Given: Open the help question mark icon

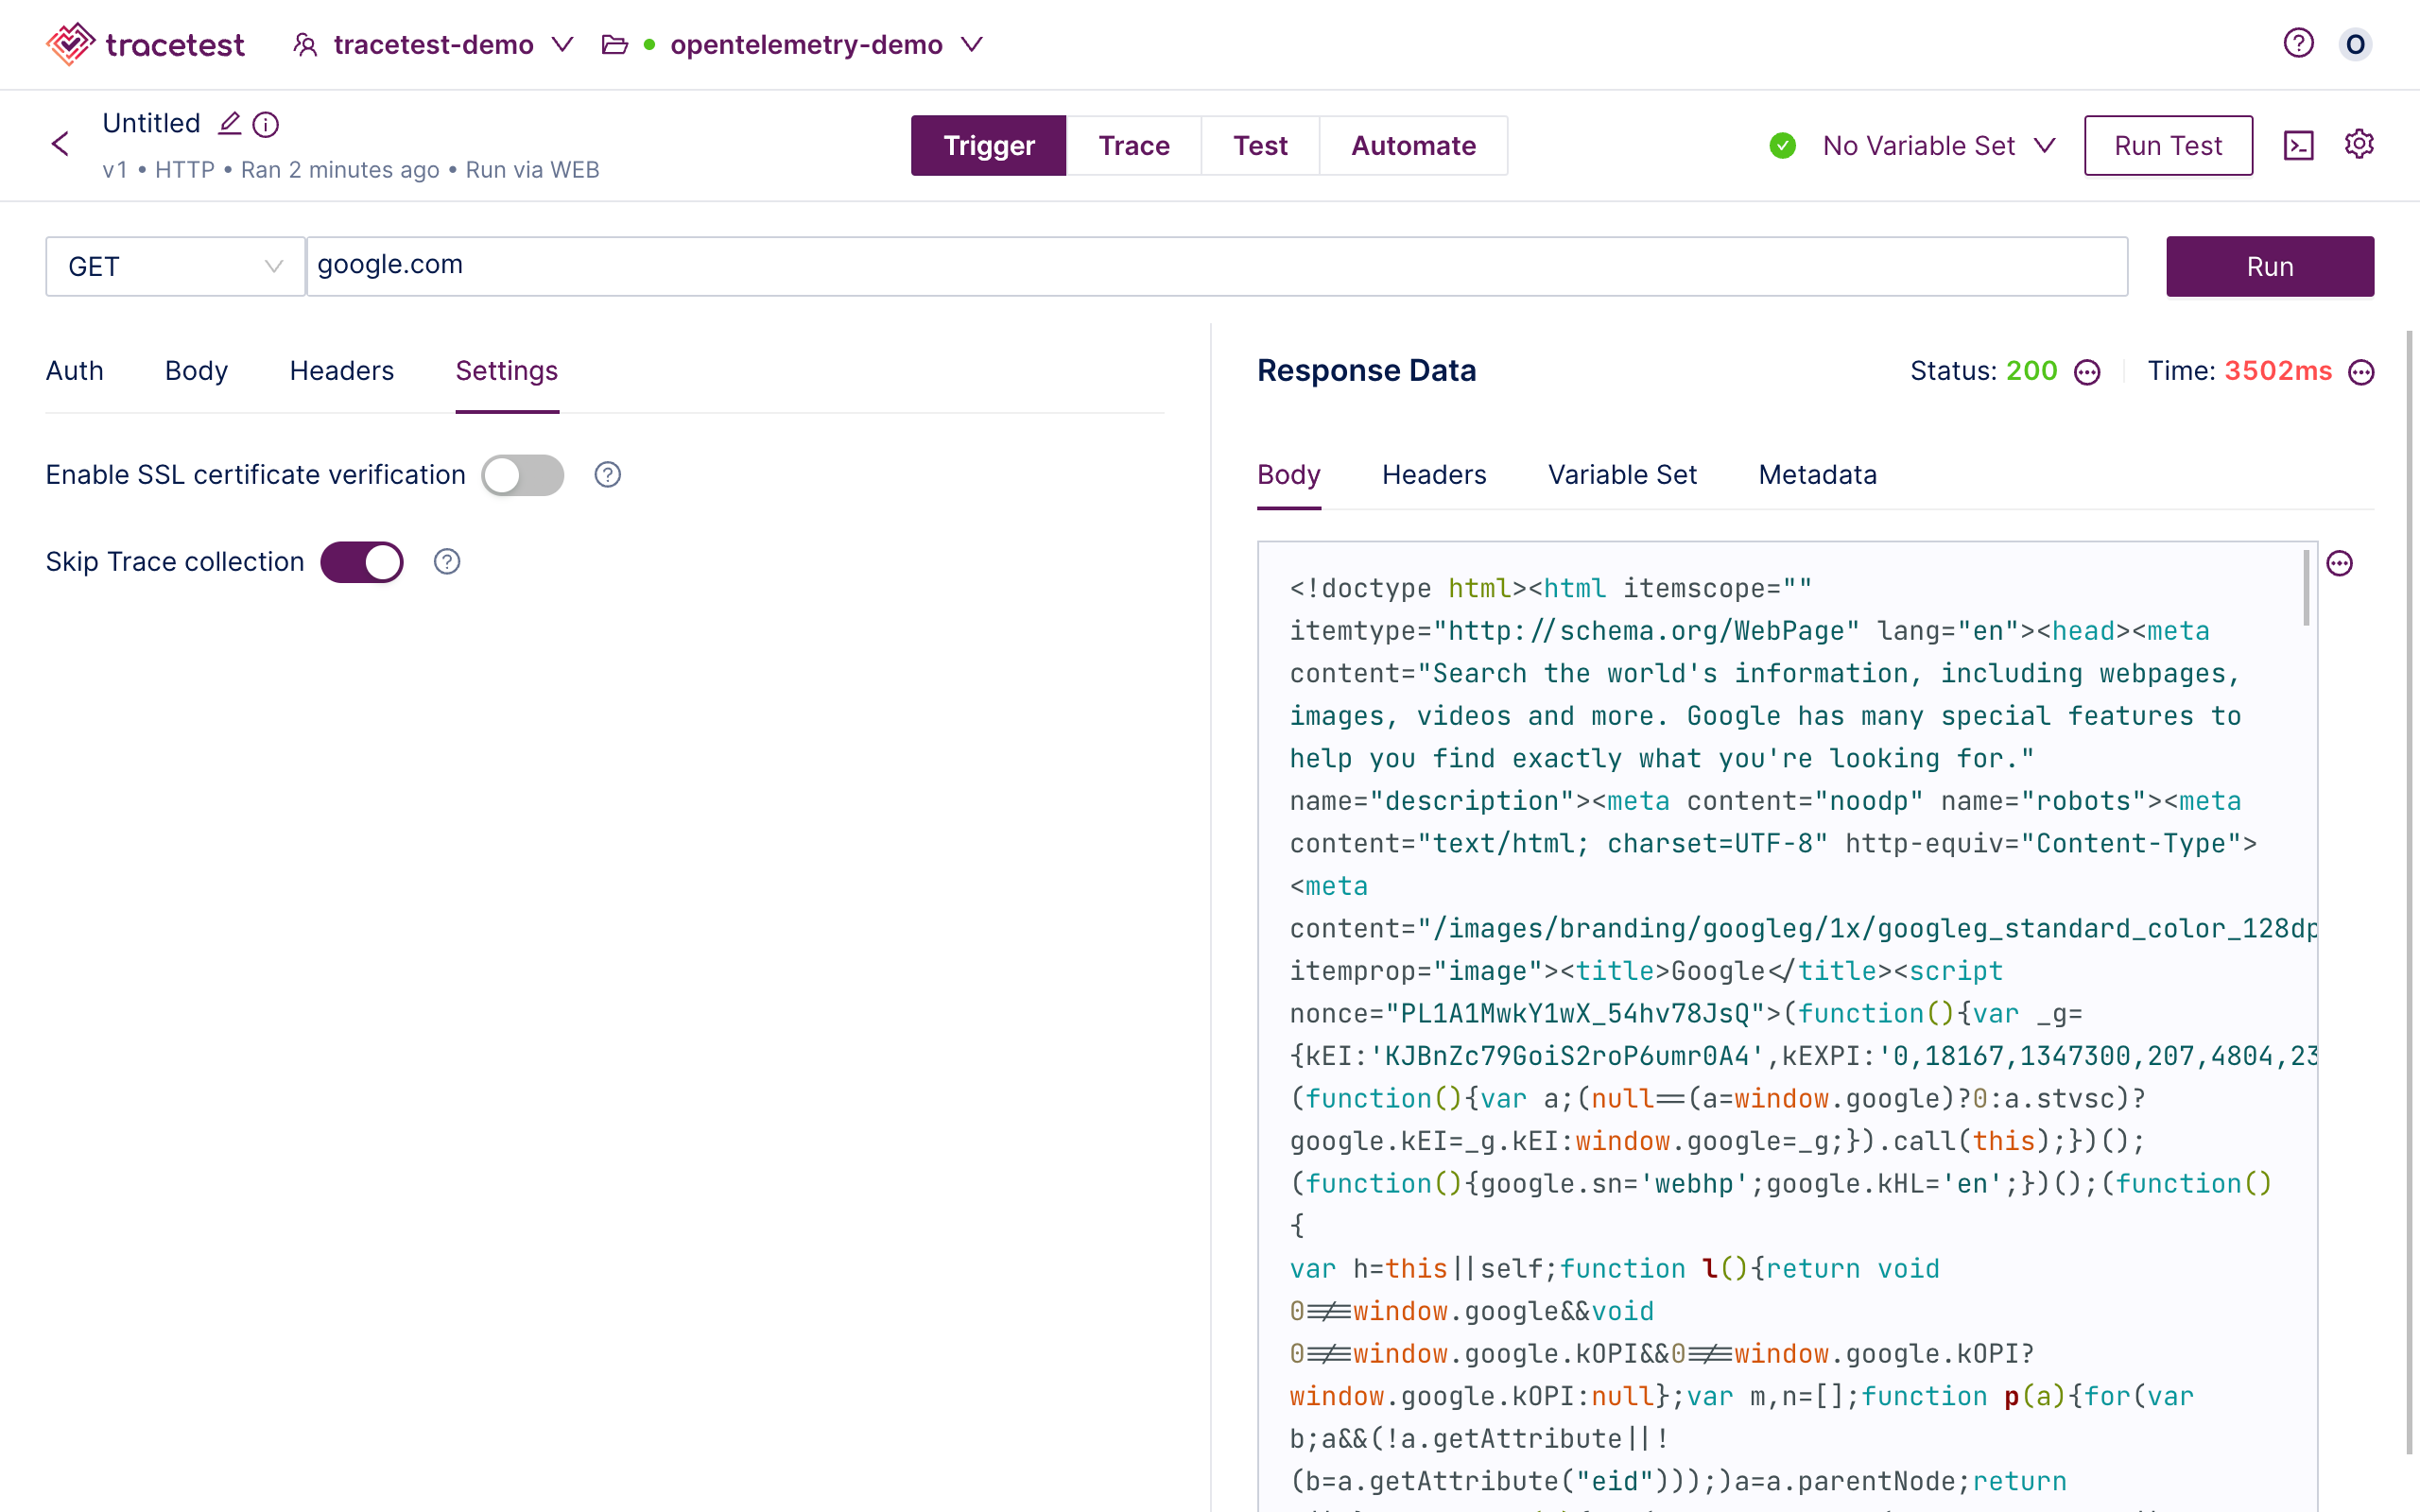Looking at the screenshot, I should coord(2298,44).
